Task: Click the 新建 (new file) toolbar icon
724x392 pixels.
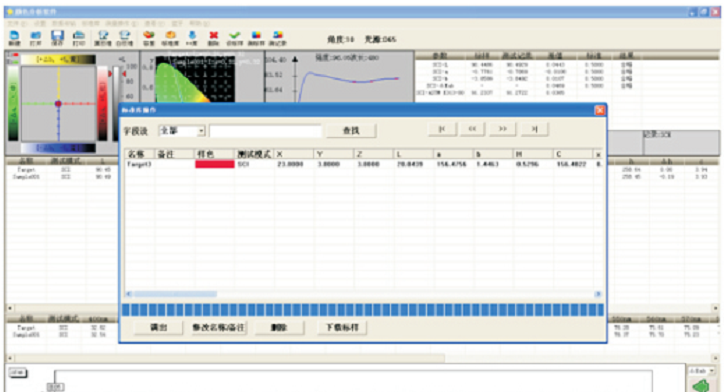Action: [14, 38]
